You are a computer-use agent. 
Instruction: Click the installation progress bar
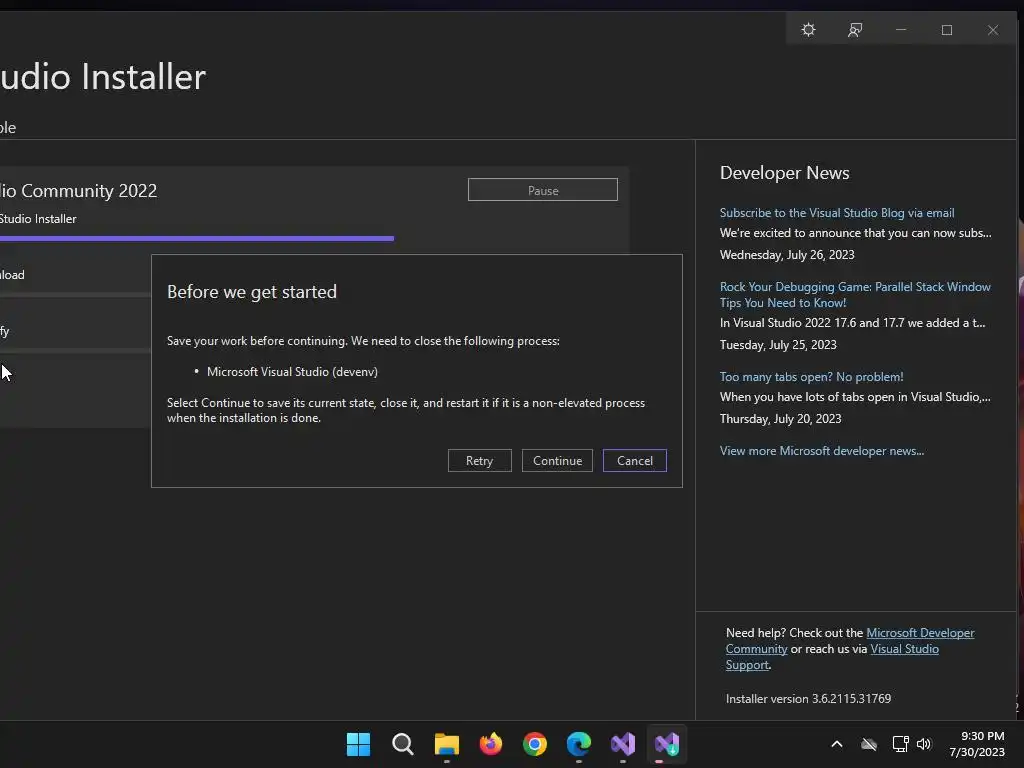[197, 238]
